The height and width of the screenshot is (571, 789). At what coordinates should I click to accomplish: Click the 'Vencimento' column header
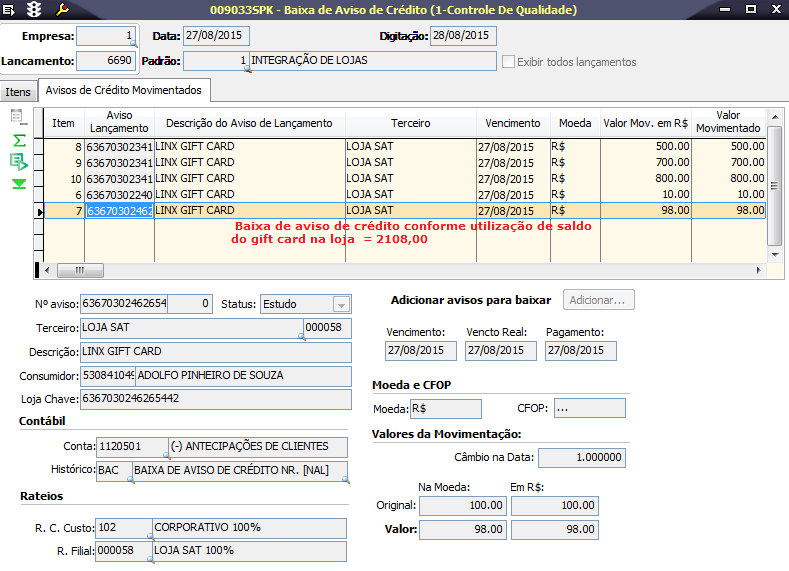(x=513, y=123)
